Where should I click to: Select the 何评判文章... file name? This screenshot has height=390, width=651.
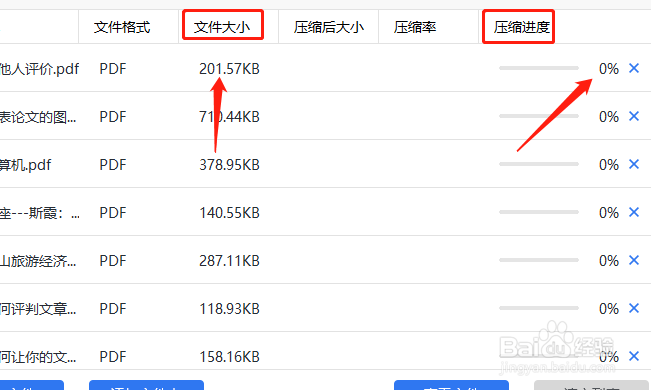[38, 309]
